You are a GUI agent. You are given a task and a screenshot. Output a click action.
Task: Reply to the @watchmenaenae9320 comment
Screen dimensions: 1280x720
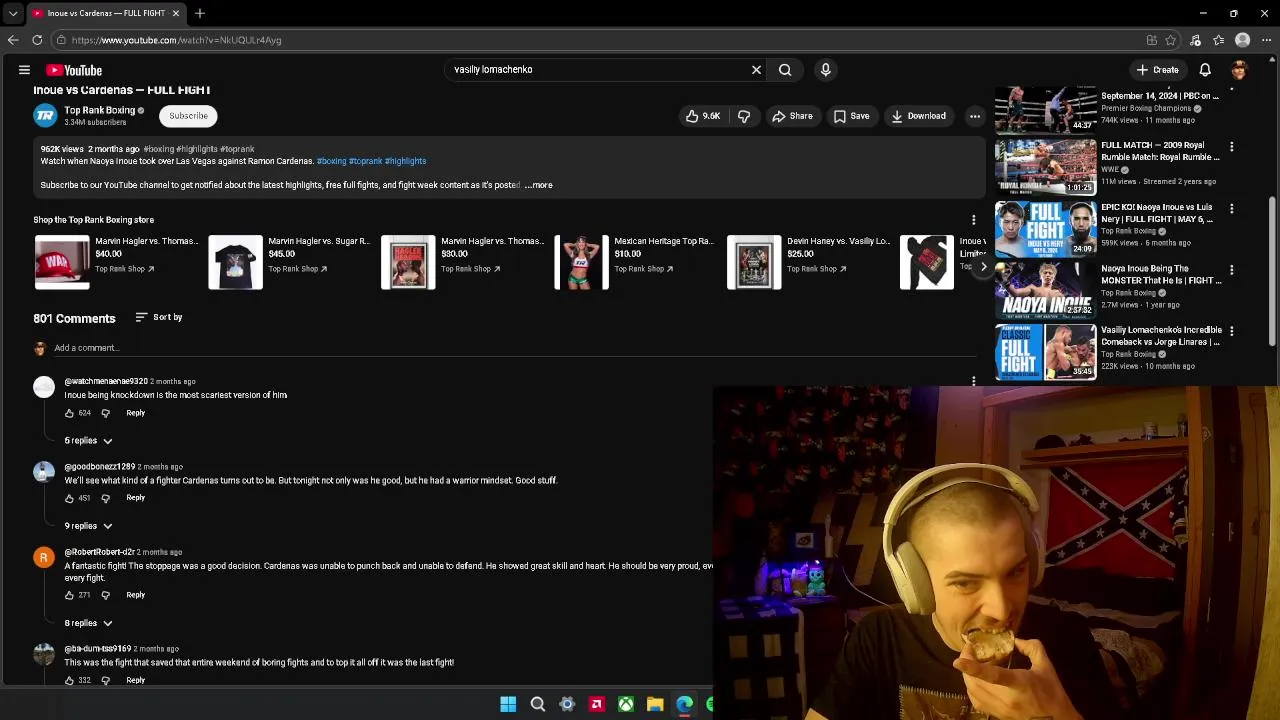pos(135,413)
